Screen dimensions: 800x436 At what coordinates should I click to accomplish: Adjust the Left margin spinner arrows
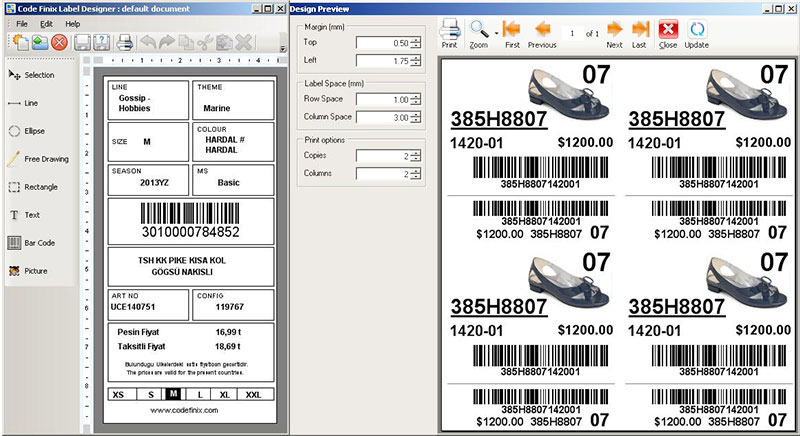(x=416, y=61)
